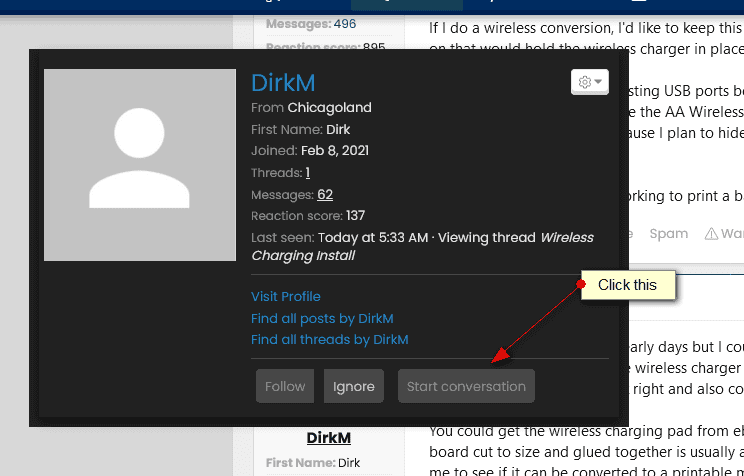Find all posts by DirkM
This screenshot has width=744, height=476.
pos(322,318)
